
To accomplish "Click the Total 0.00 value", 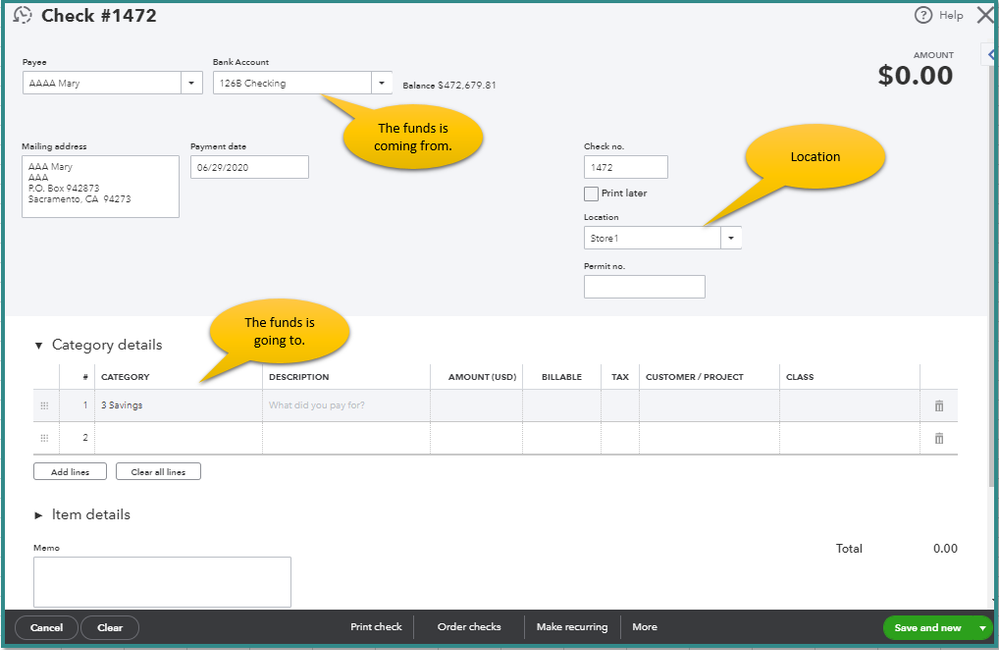I will pos(945,549).
